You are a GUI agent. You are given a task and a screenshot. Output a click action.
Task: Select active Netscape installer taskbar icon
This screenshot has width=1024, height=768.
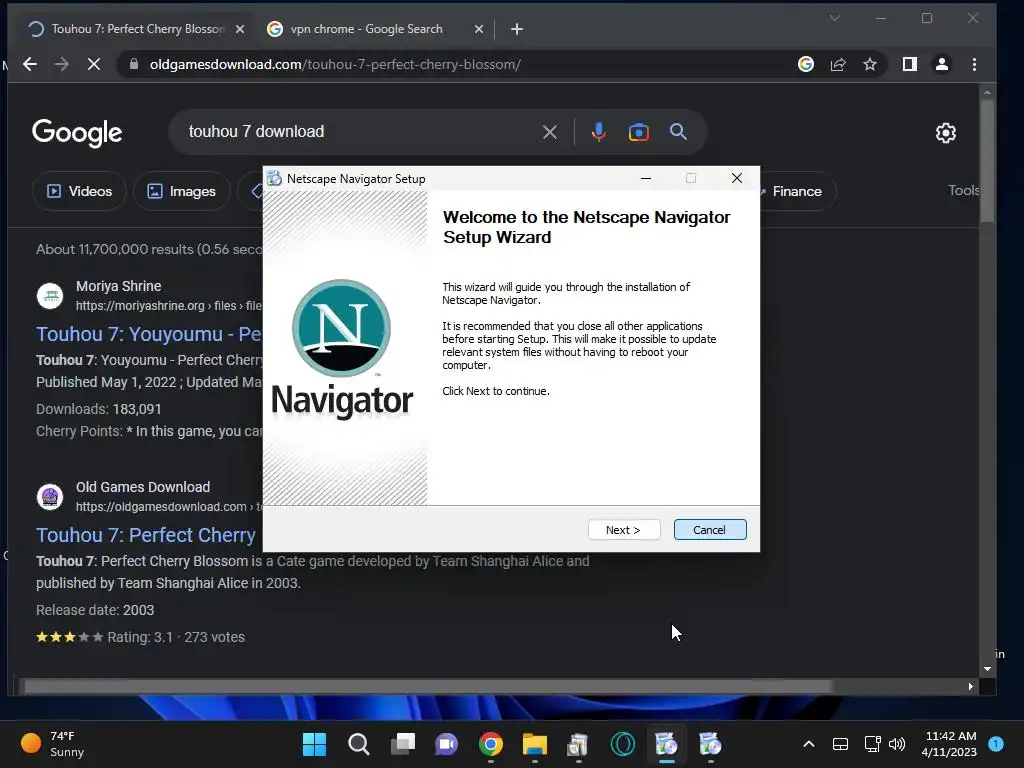[667, 744]
